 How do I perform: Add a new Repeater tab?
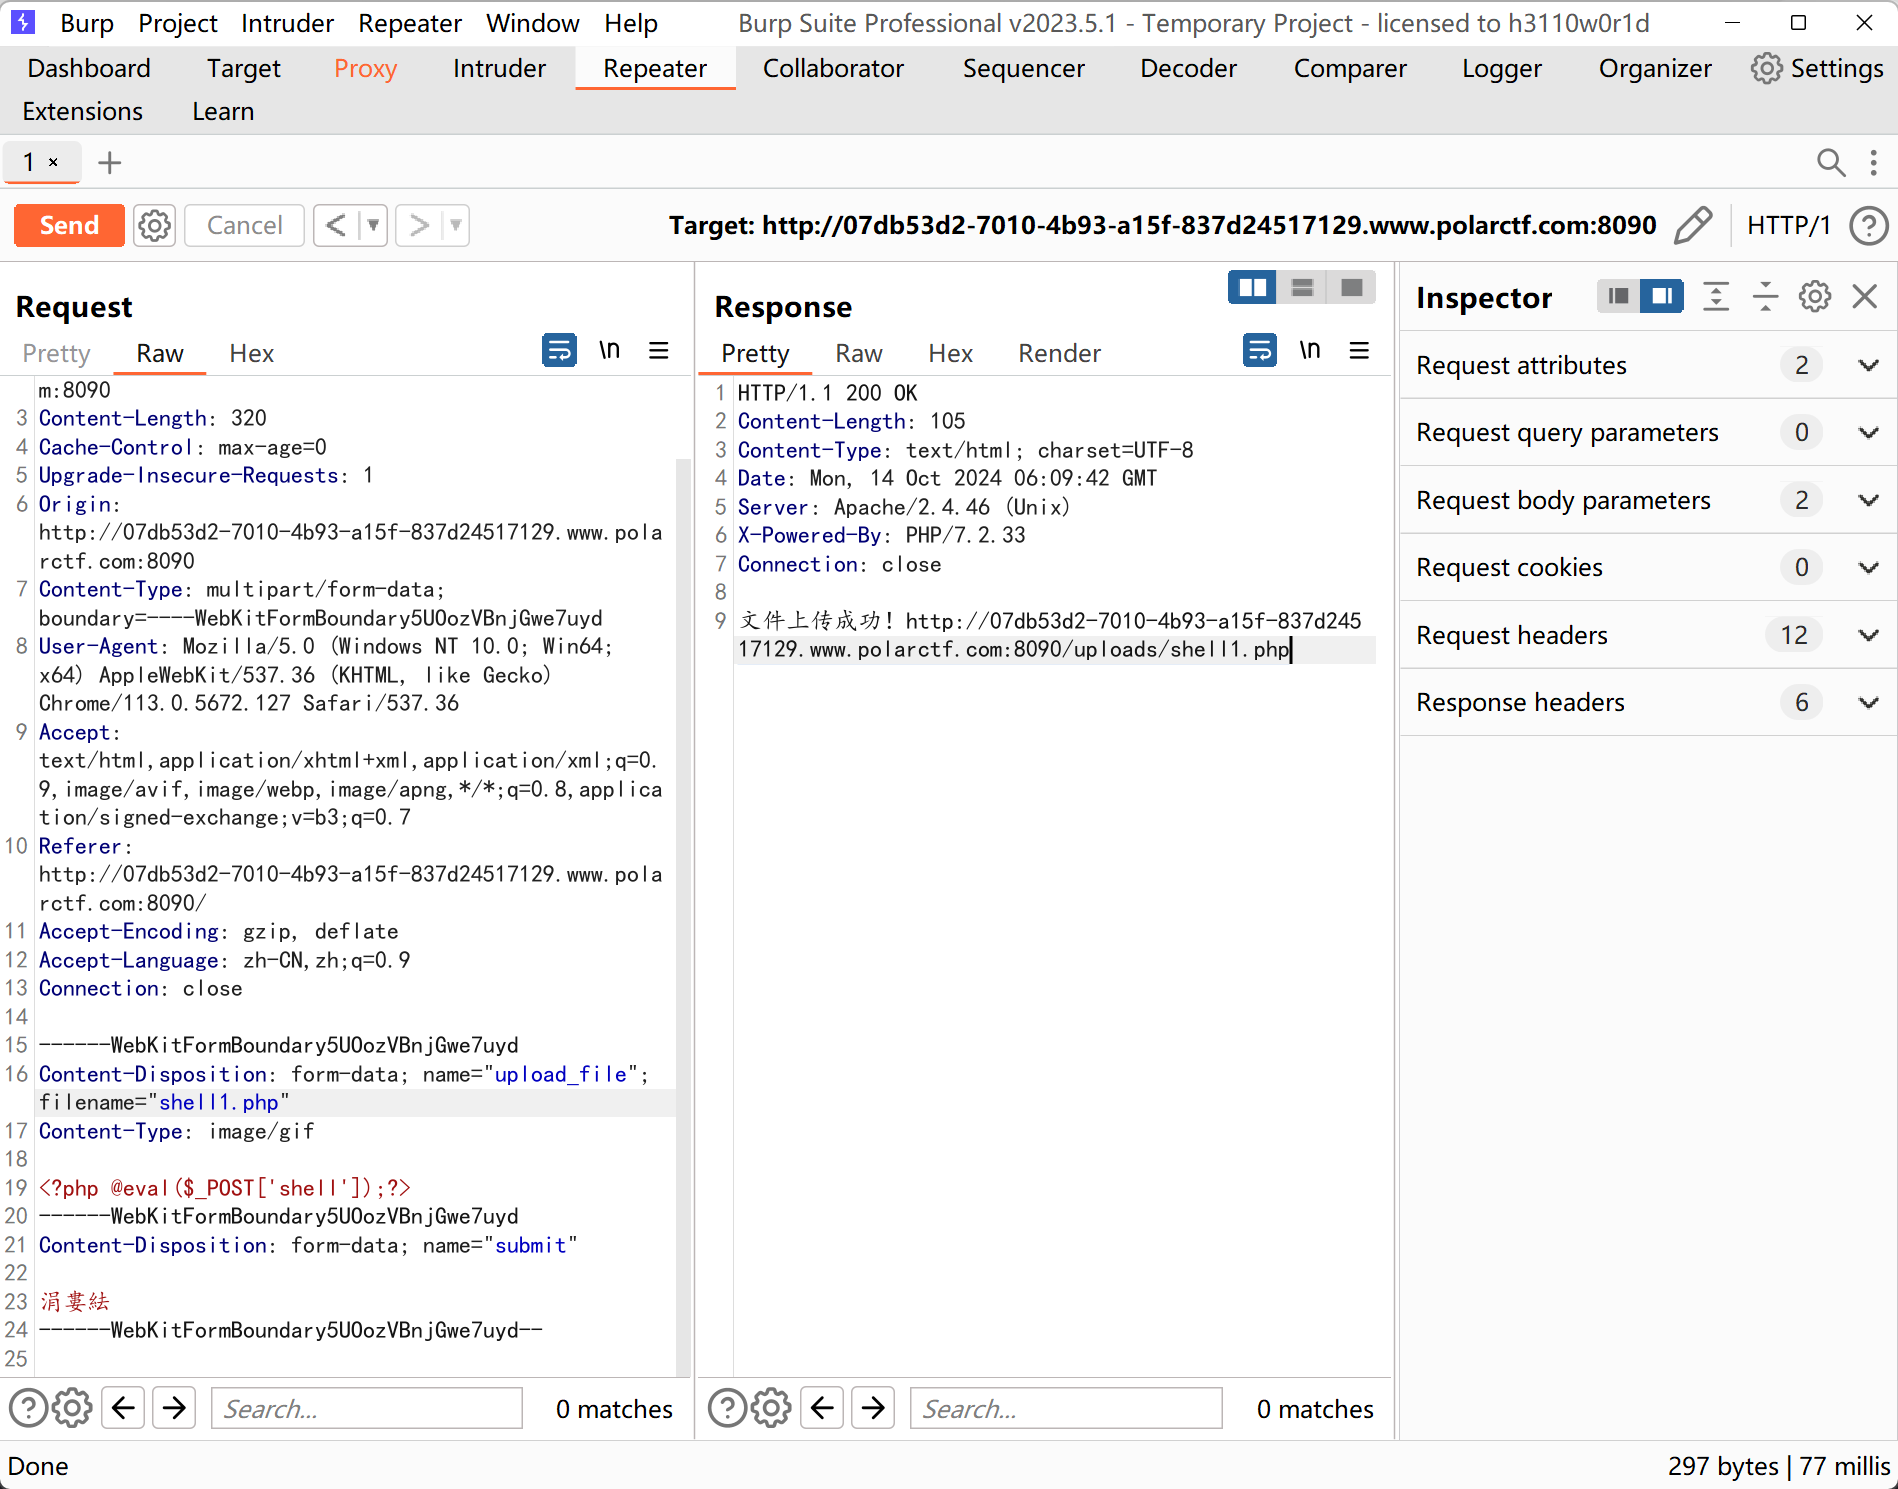pos(109,162)
